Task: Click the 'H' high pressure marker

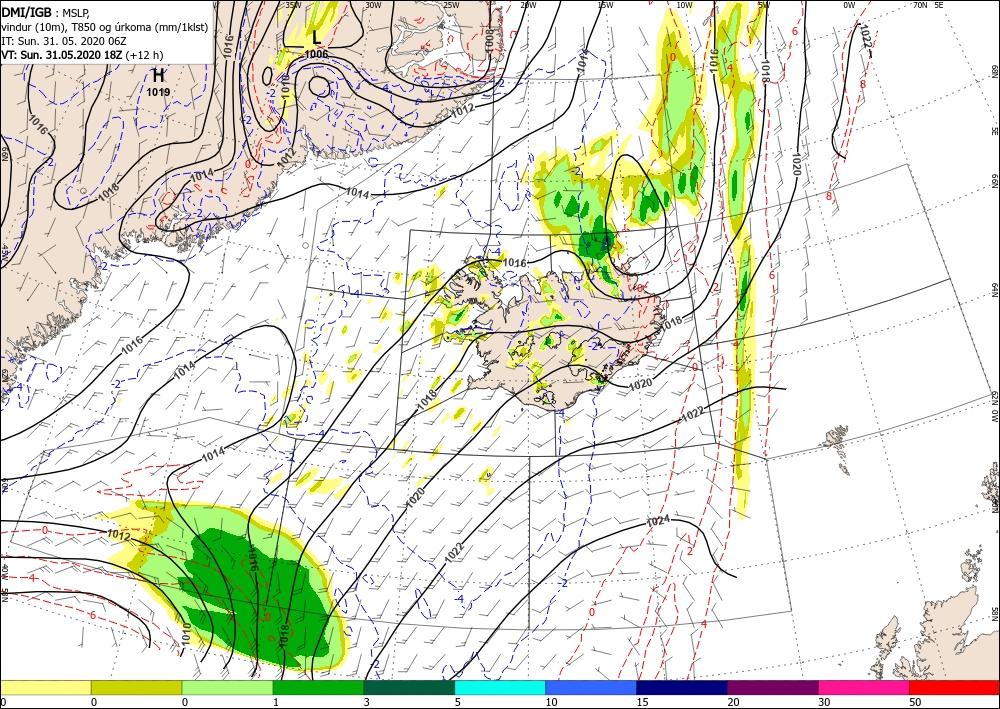Action: click(158, 76)
